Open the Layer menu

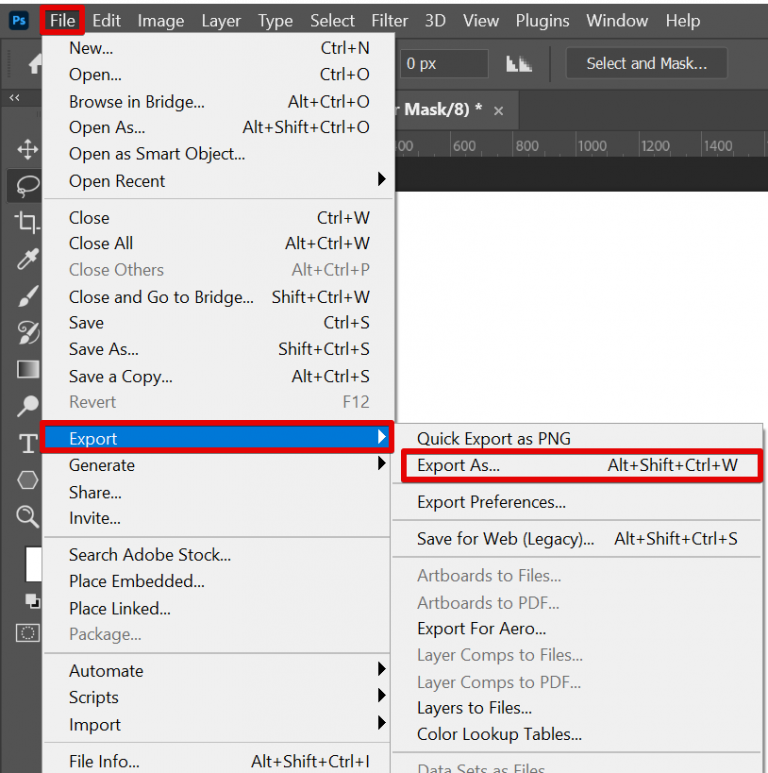coord(221,21)
